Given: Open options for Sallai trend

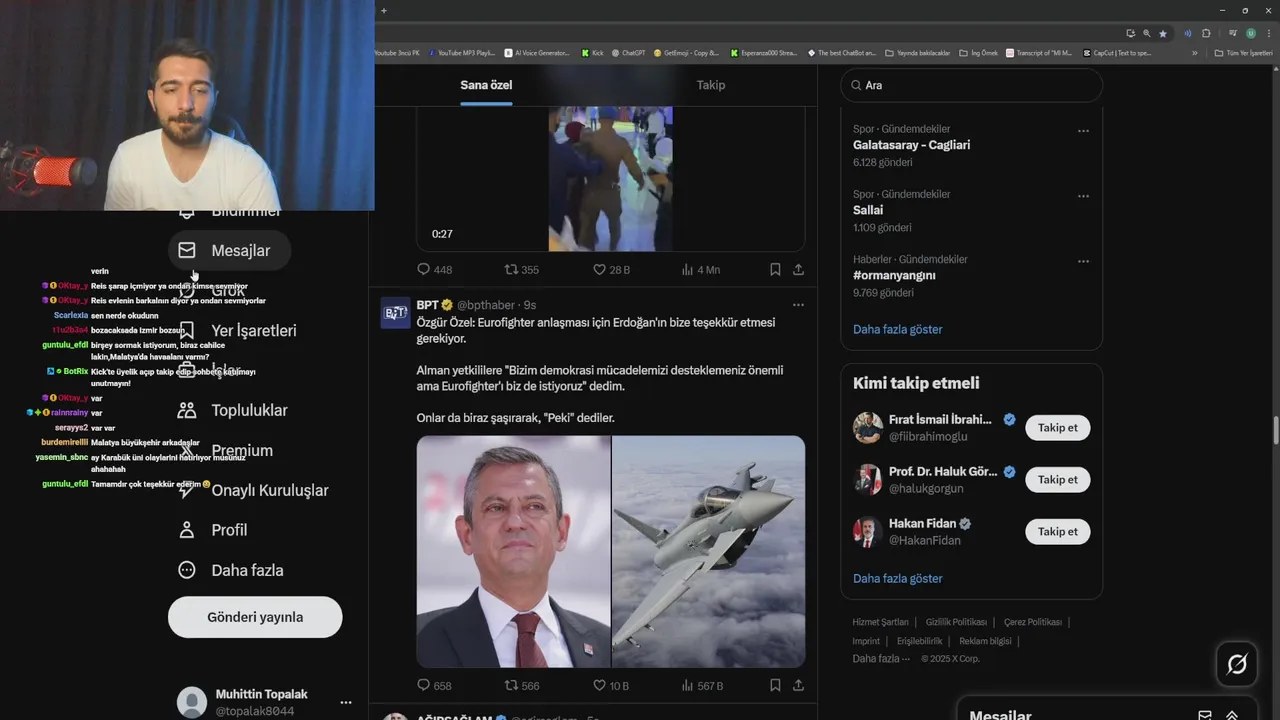Looking at the screenshot, I should [1083, 196].
